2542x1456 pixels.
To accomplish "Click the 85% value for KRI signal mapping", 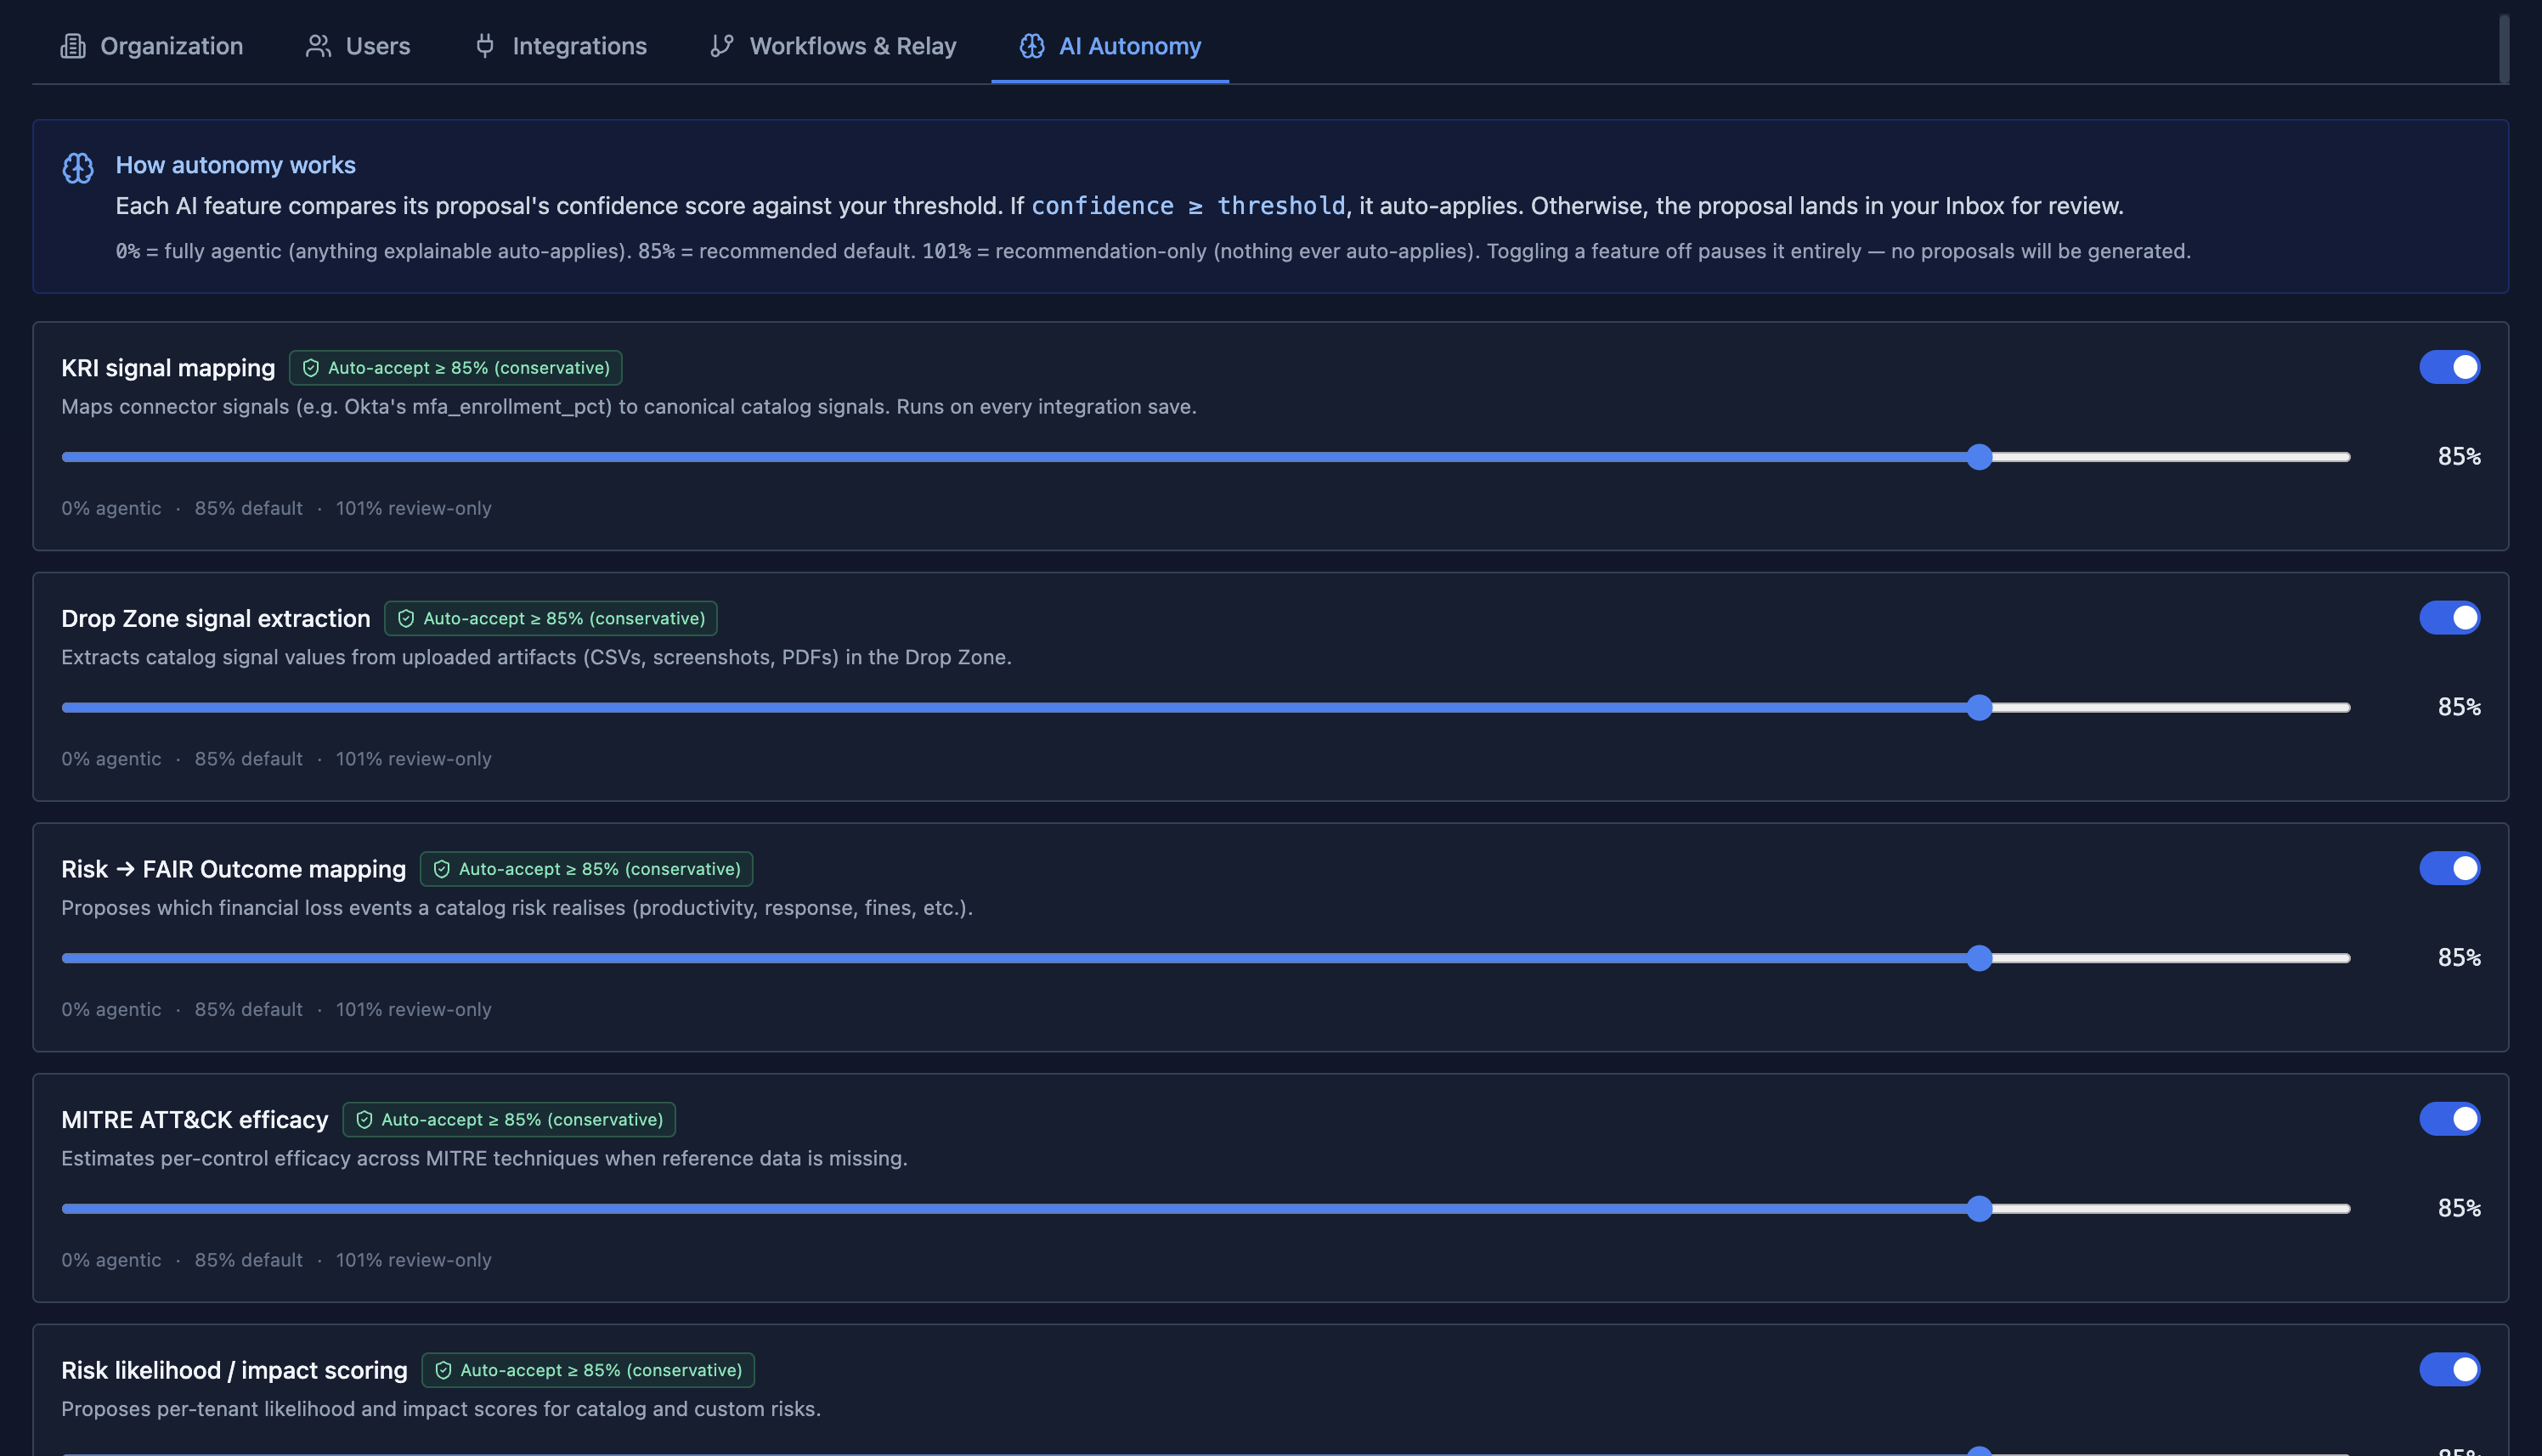I will pyautogui.click(x=2460, y=457).
